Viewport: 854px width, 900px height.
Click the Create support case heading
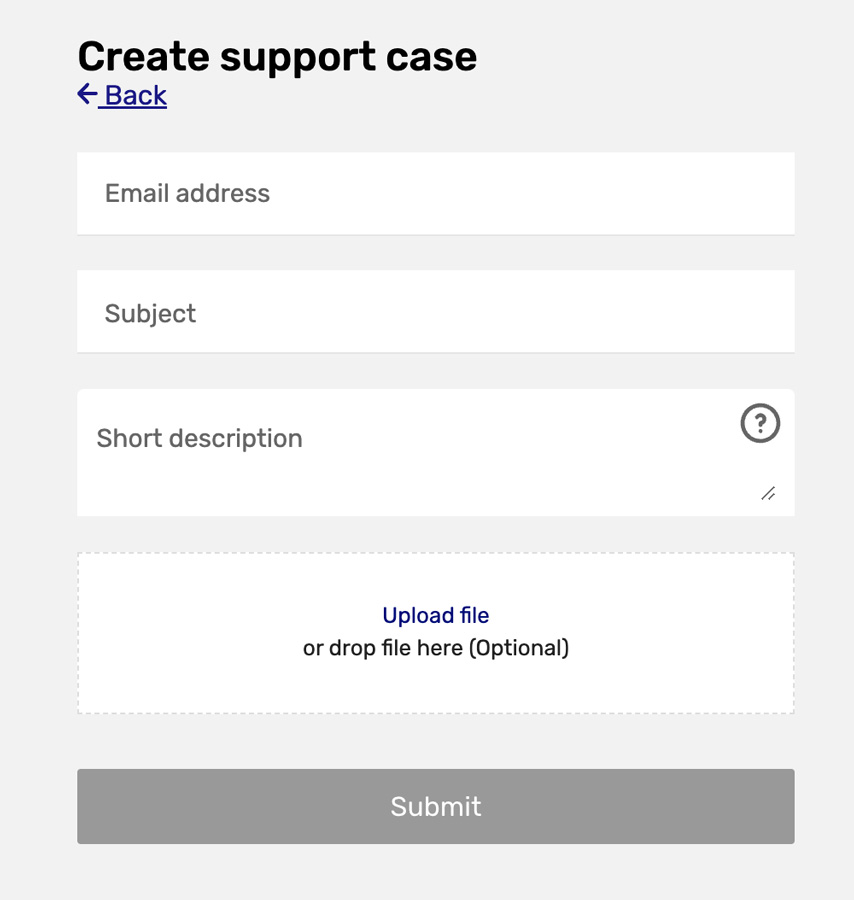pyautogui.click(x=277, y=57)
